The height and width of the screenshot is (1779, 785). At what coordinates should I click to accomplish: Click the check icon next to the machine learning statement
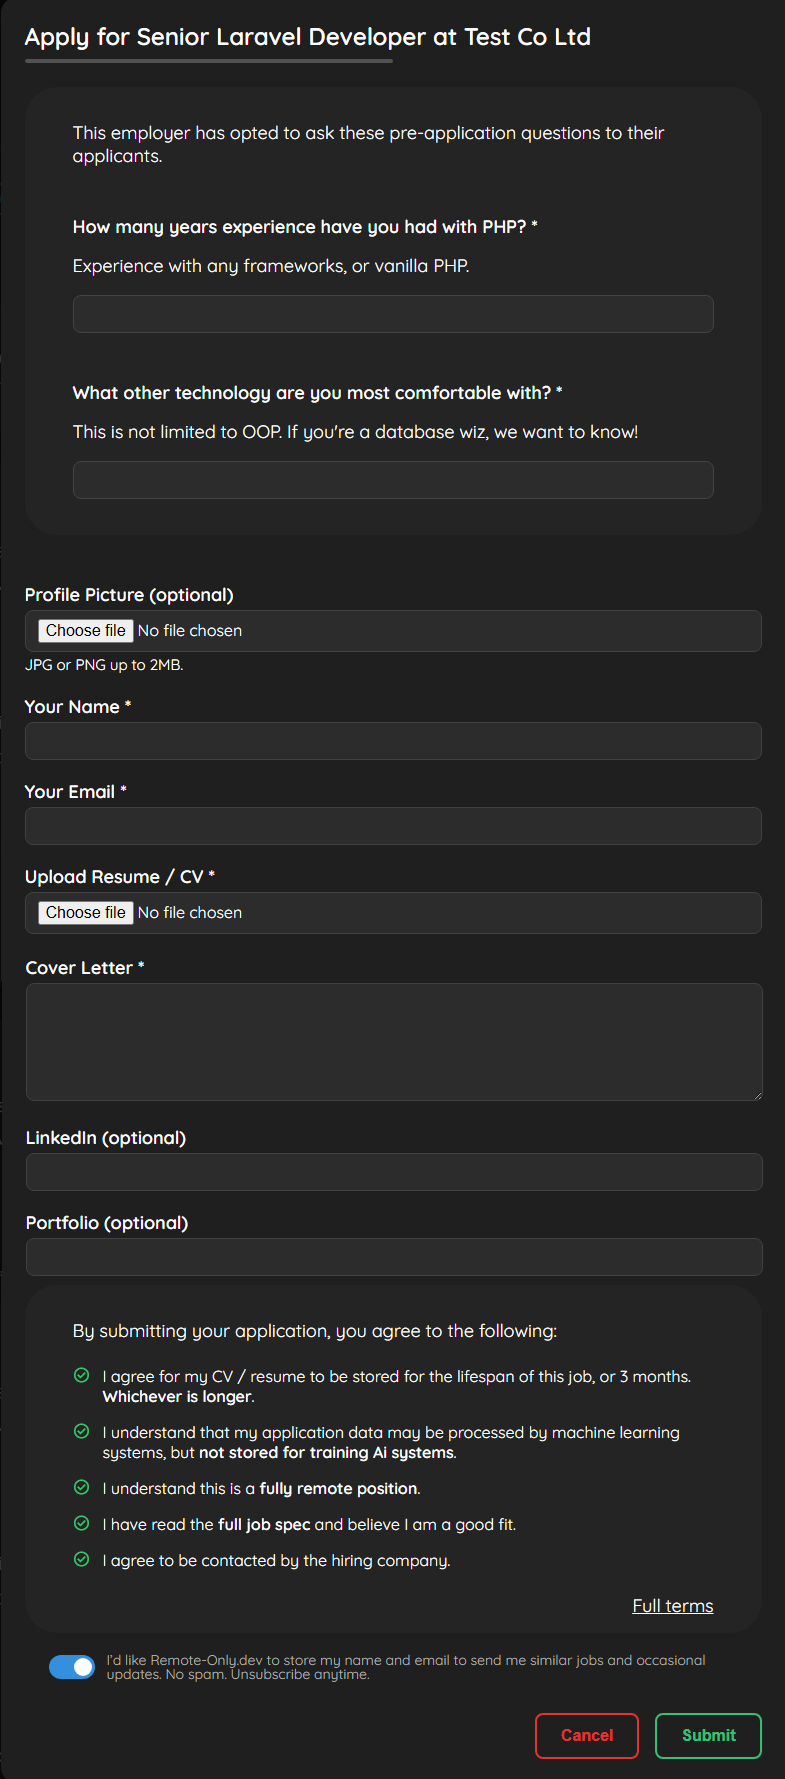82,1431
